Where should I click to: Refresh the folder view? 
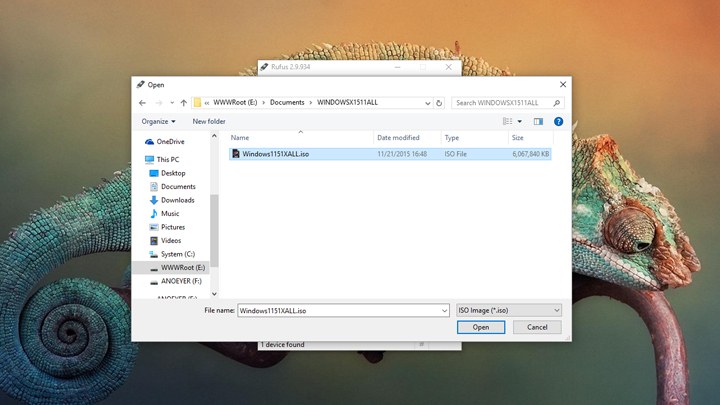click(439, 103)
